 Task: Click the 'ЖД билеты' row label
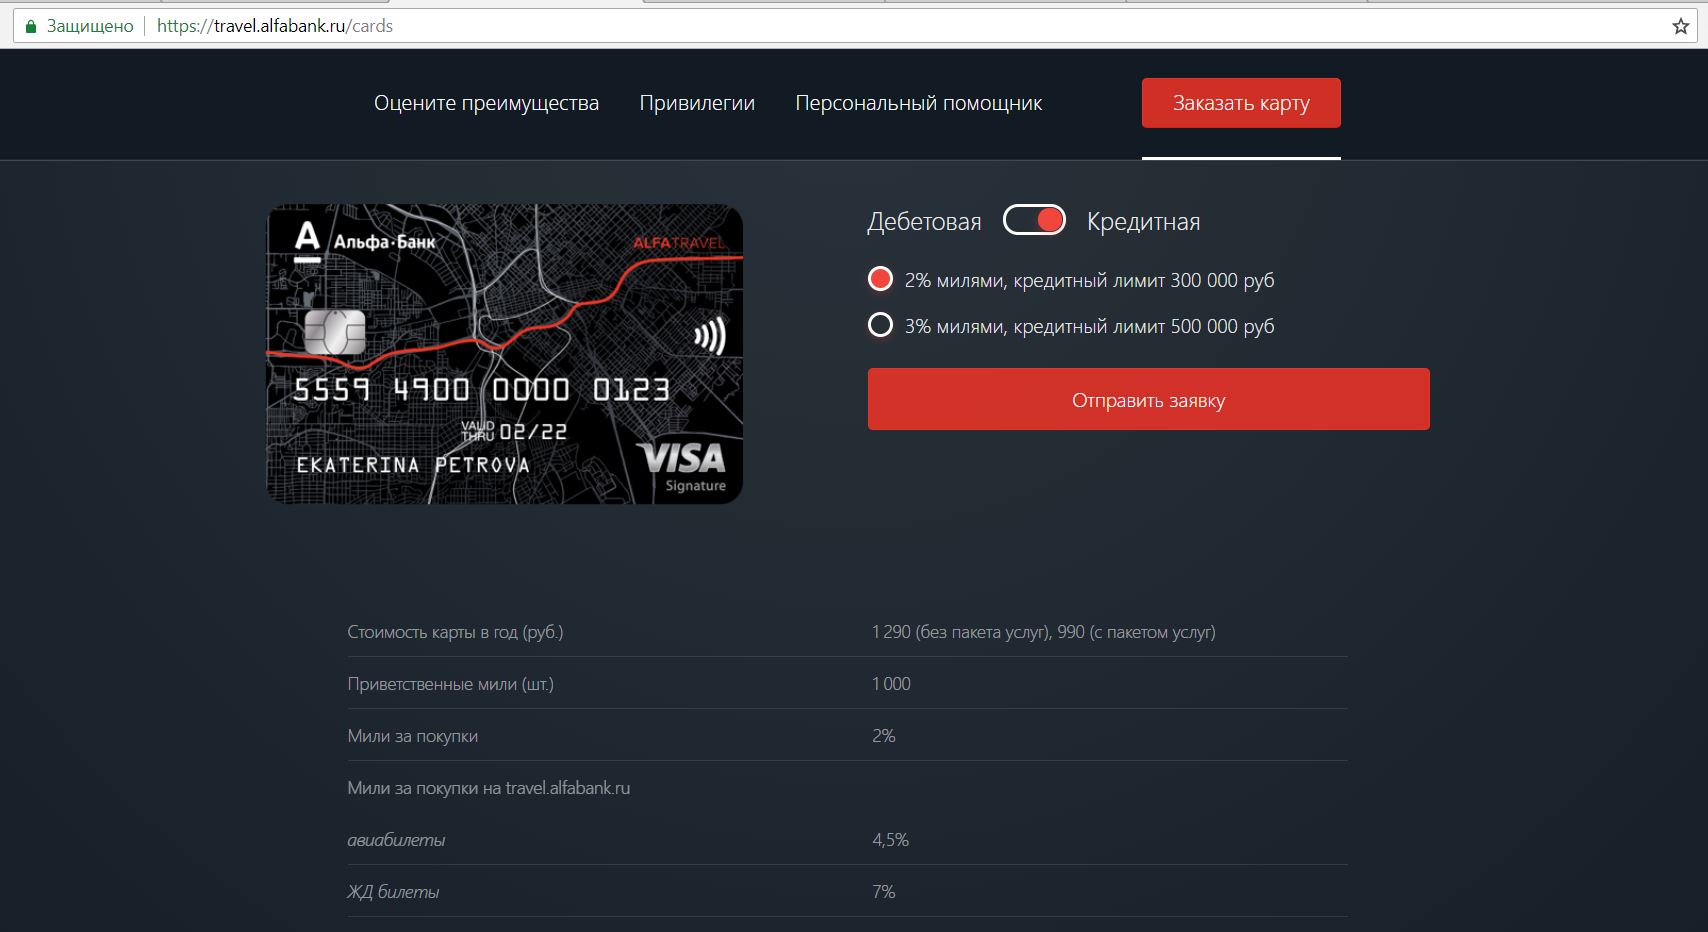393,892
